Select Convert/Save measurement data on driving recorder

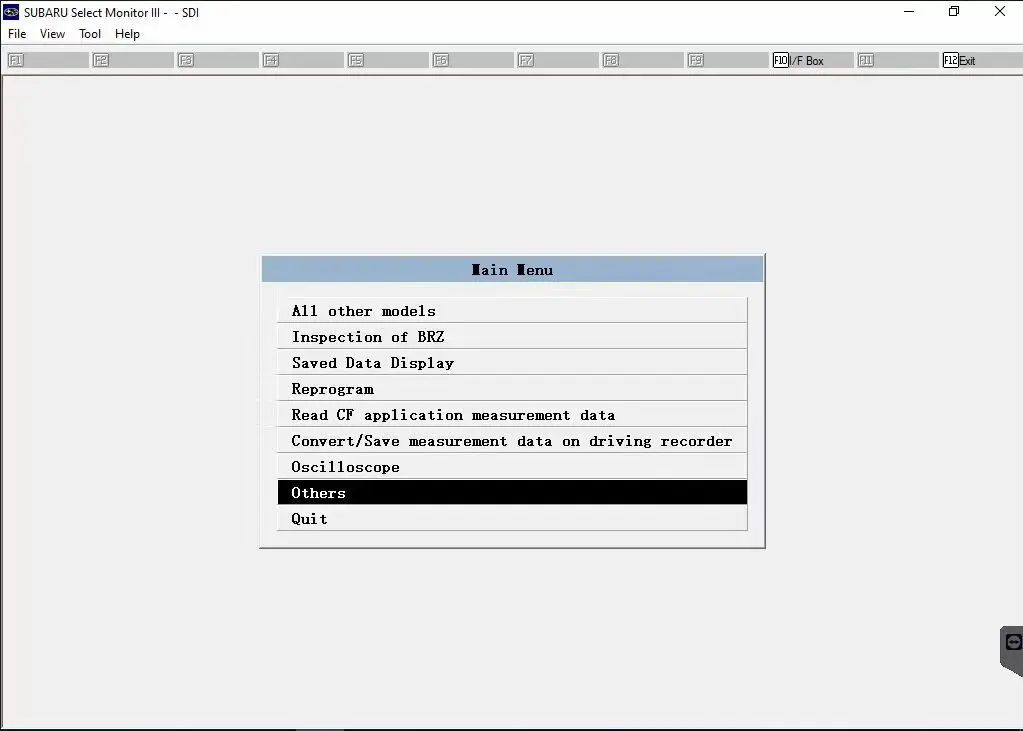click(x=512, y=441)
